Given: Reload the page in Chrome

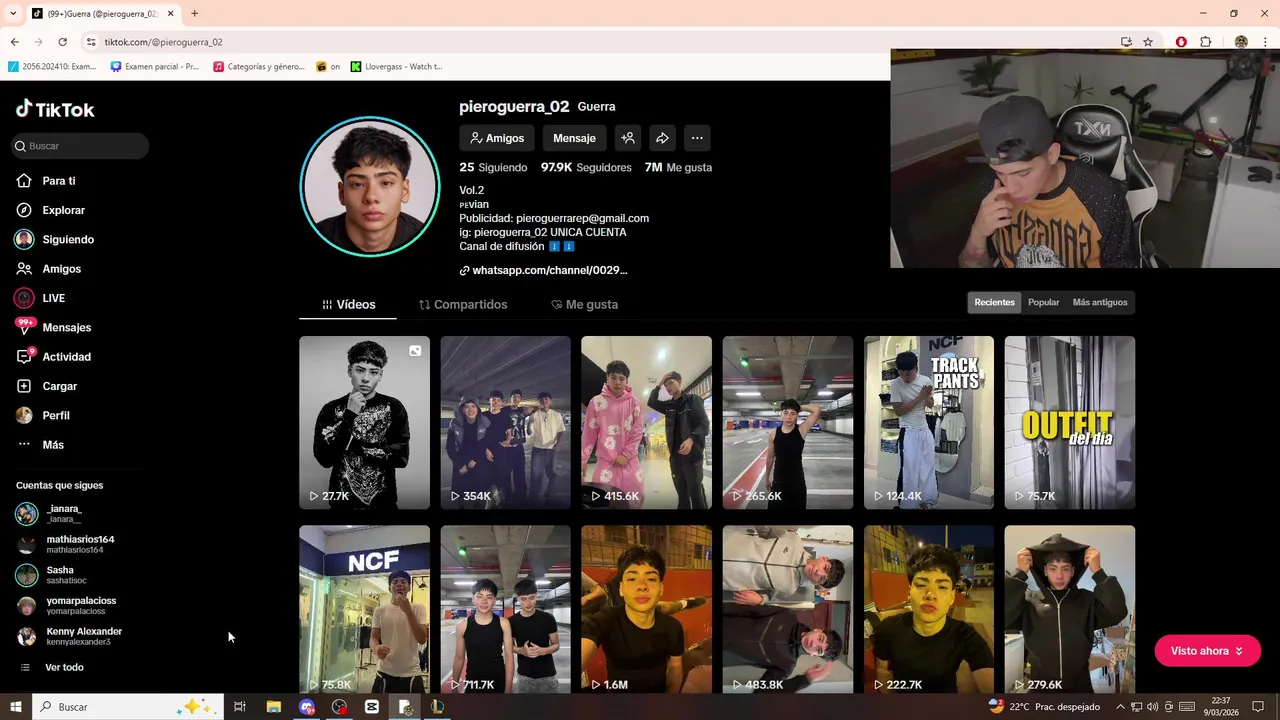Looking at the screenshot, I should pyautogui.click(x=62, y=42).
